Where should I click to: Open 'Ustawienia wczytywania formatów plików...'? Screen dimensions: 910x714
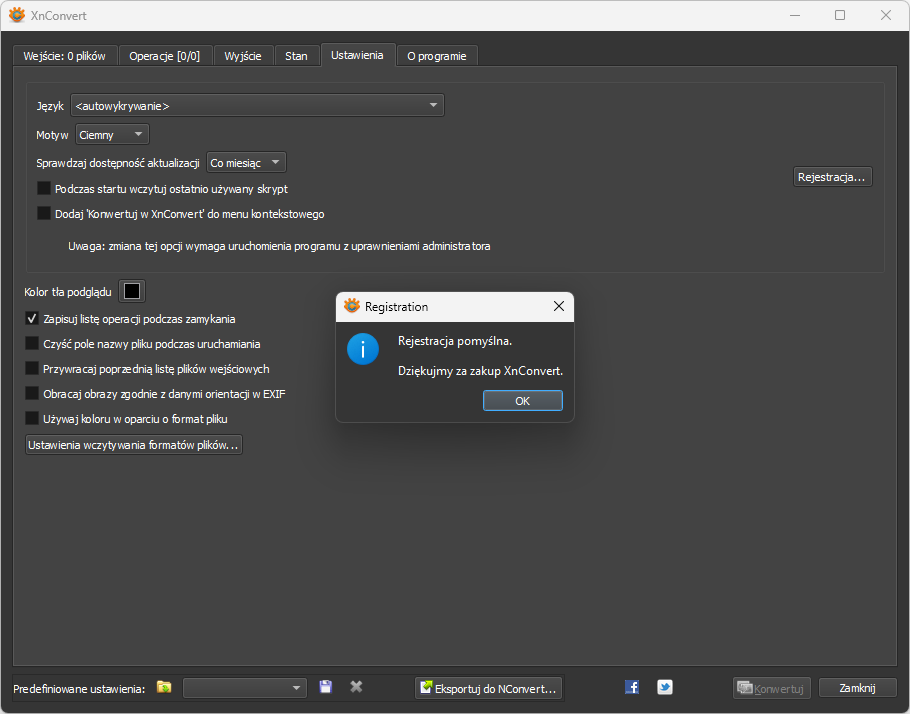tap(133, 445)
